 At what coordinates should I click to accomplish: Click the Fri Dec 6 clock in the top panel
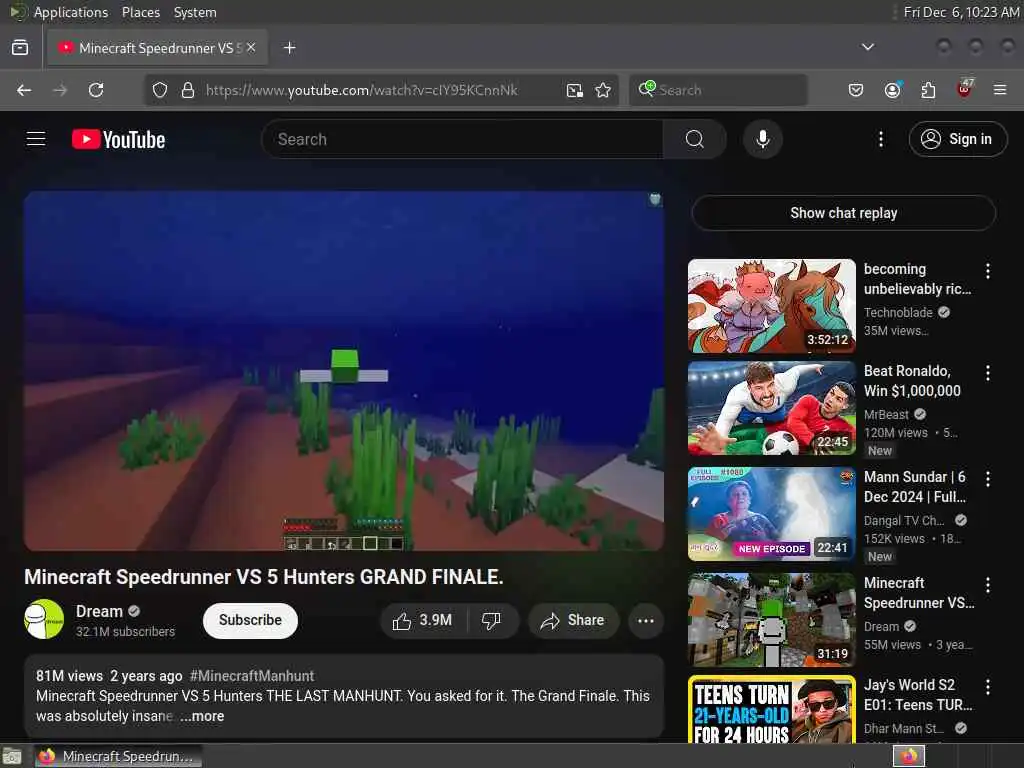[x=961, y=12]
